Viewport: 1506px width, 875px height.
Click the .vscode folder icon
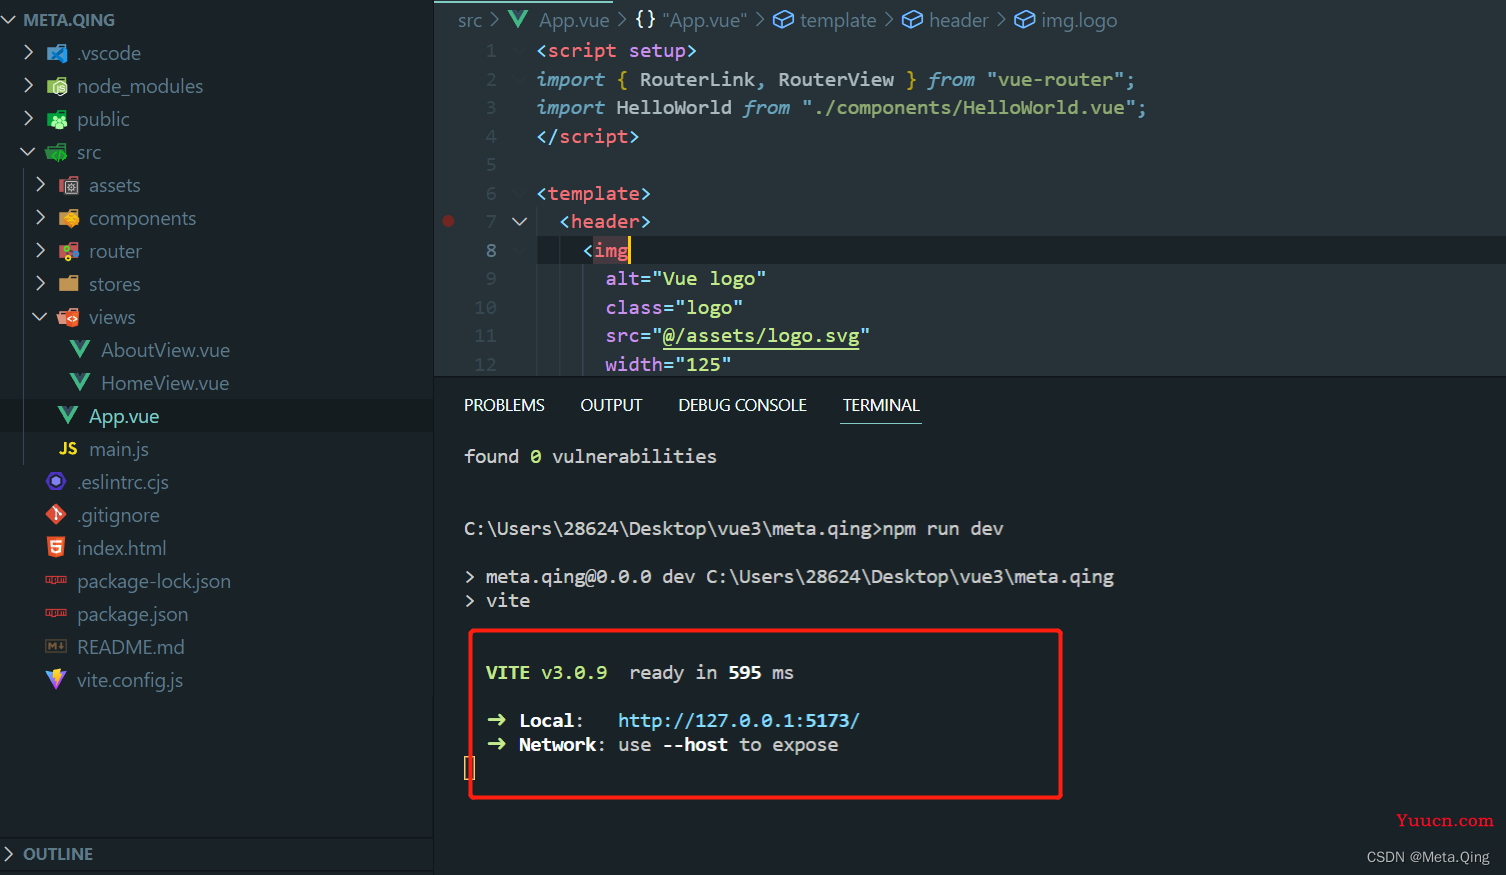(x=57, y=53)
